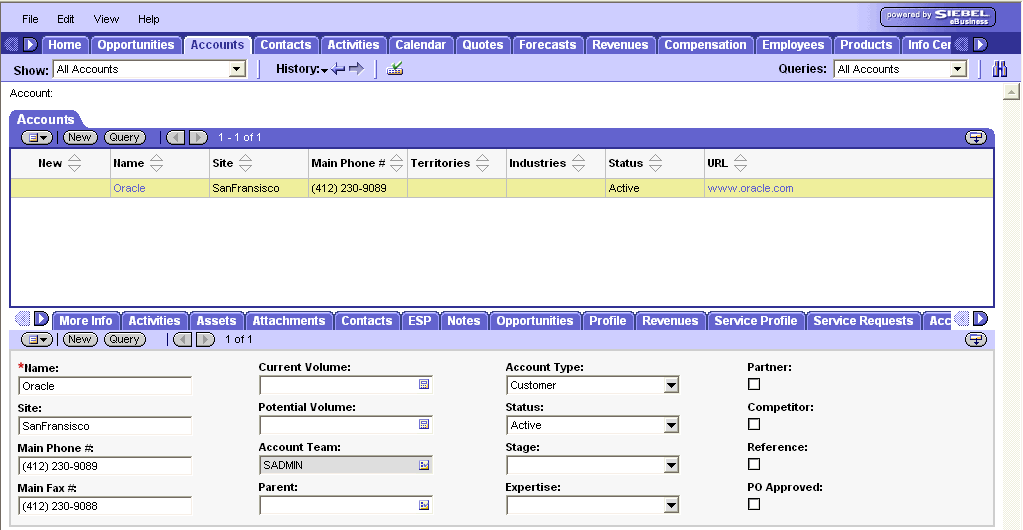Check the Competitor checkbox
This screenshot has height=530, width=1023.
click(x=754, y=424)
